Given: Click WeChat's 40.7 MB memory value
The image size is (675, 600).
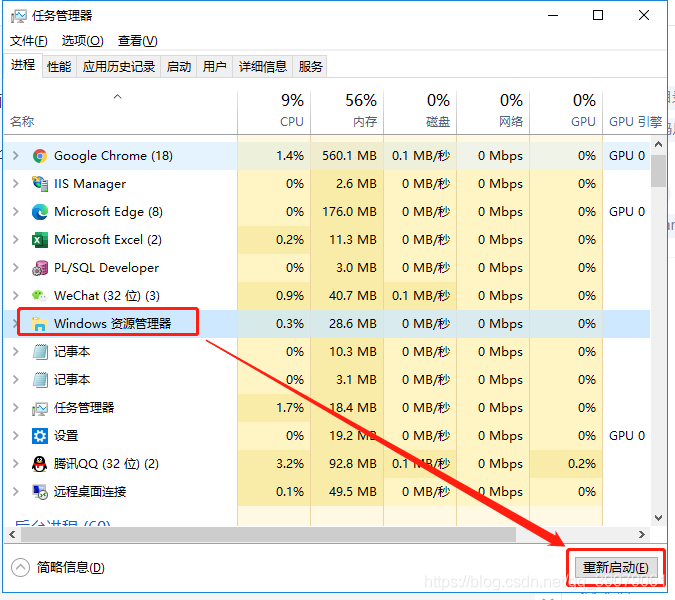Looking at the screenshot, I should click(353, 296).
